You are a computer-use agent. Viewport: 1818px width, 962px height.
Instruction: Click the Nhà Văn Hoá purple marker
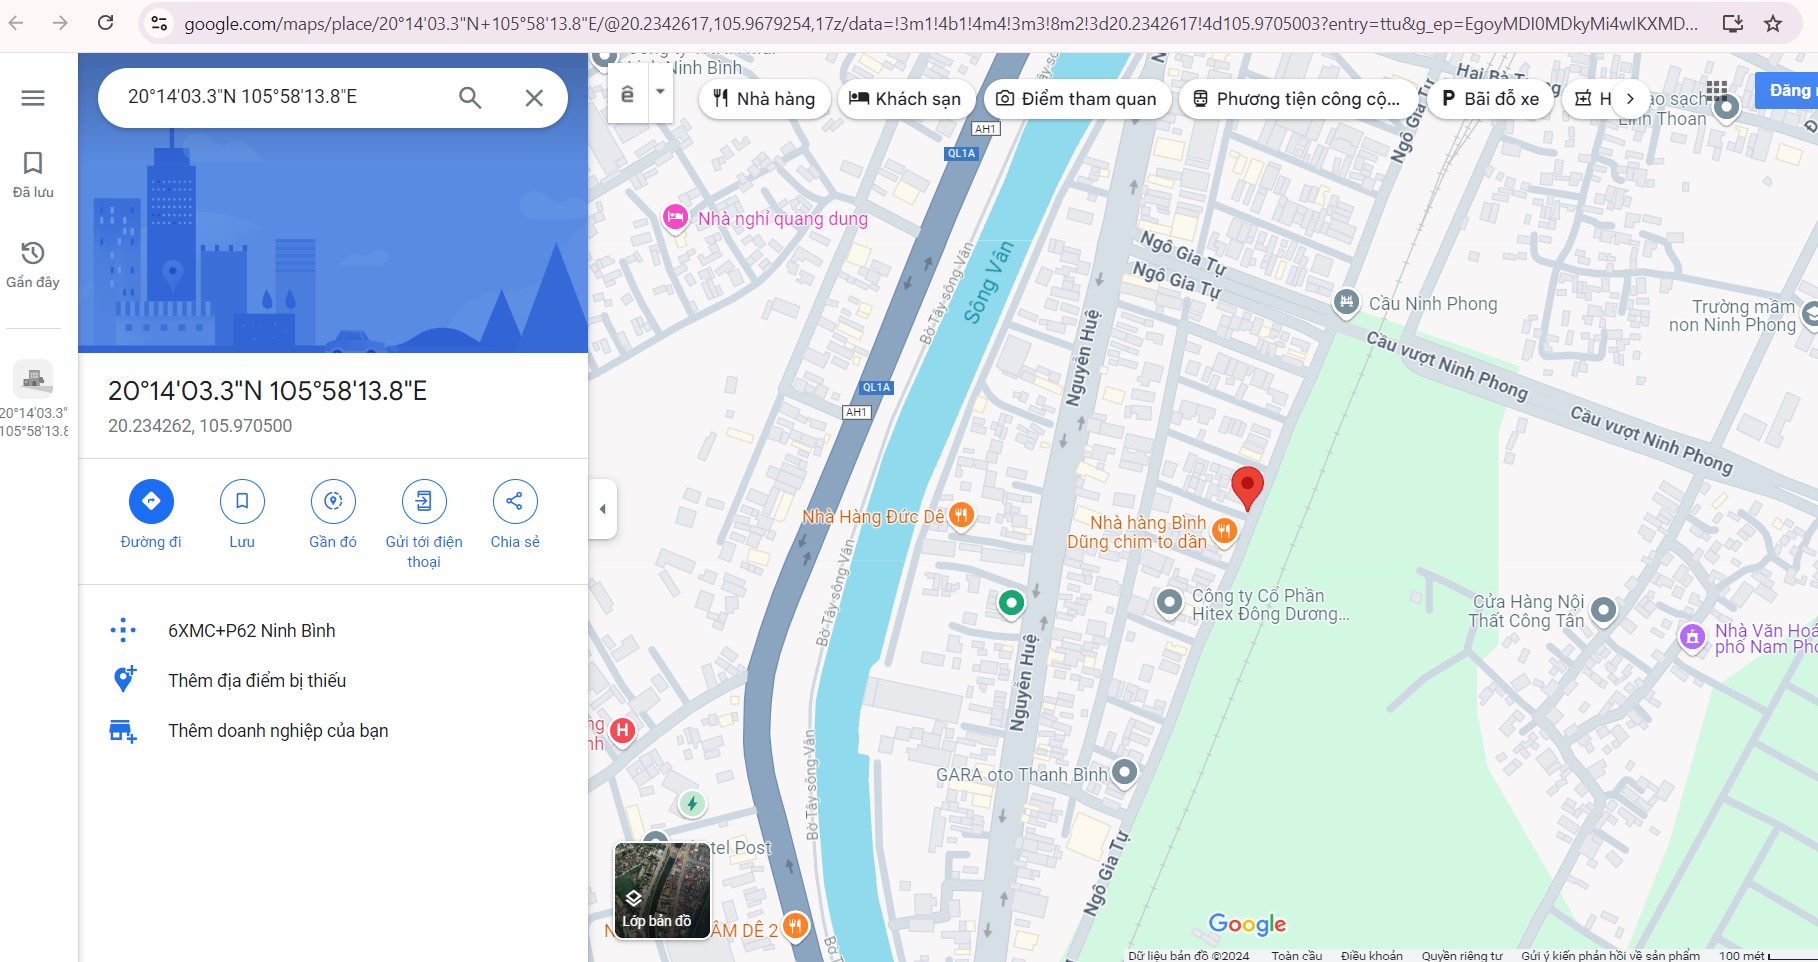1692,637
